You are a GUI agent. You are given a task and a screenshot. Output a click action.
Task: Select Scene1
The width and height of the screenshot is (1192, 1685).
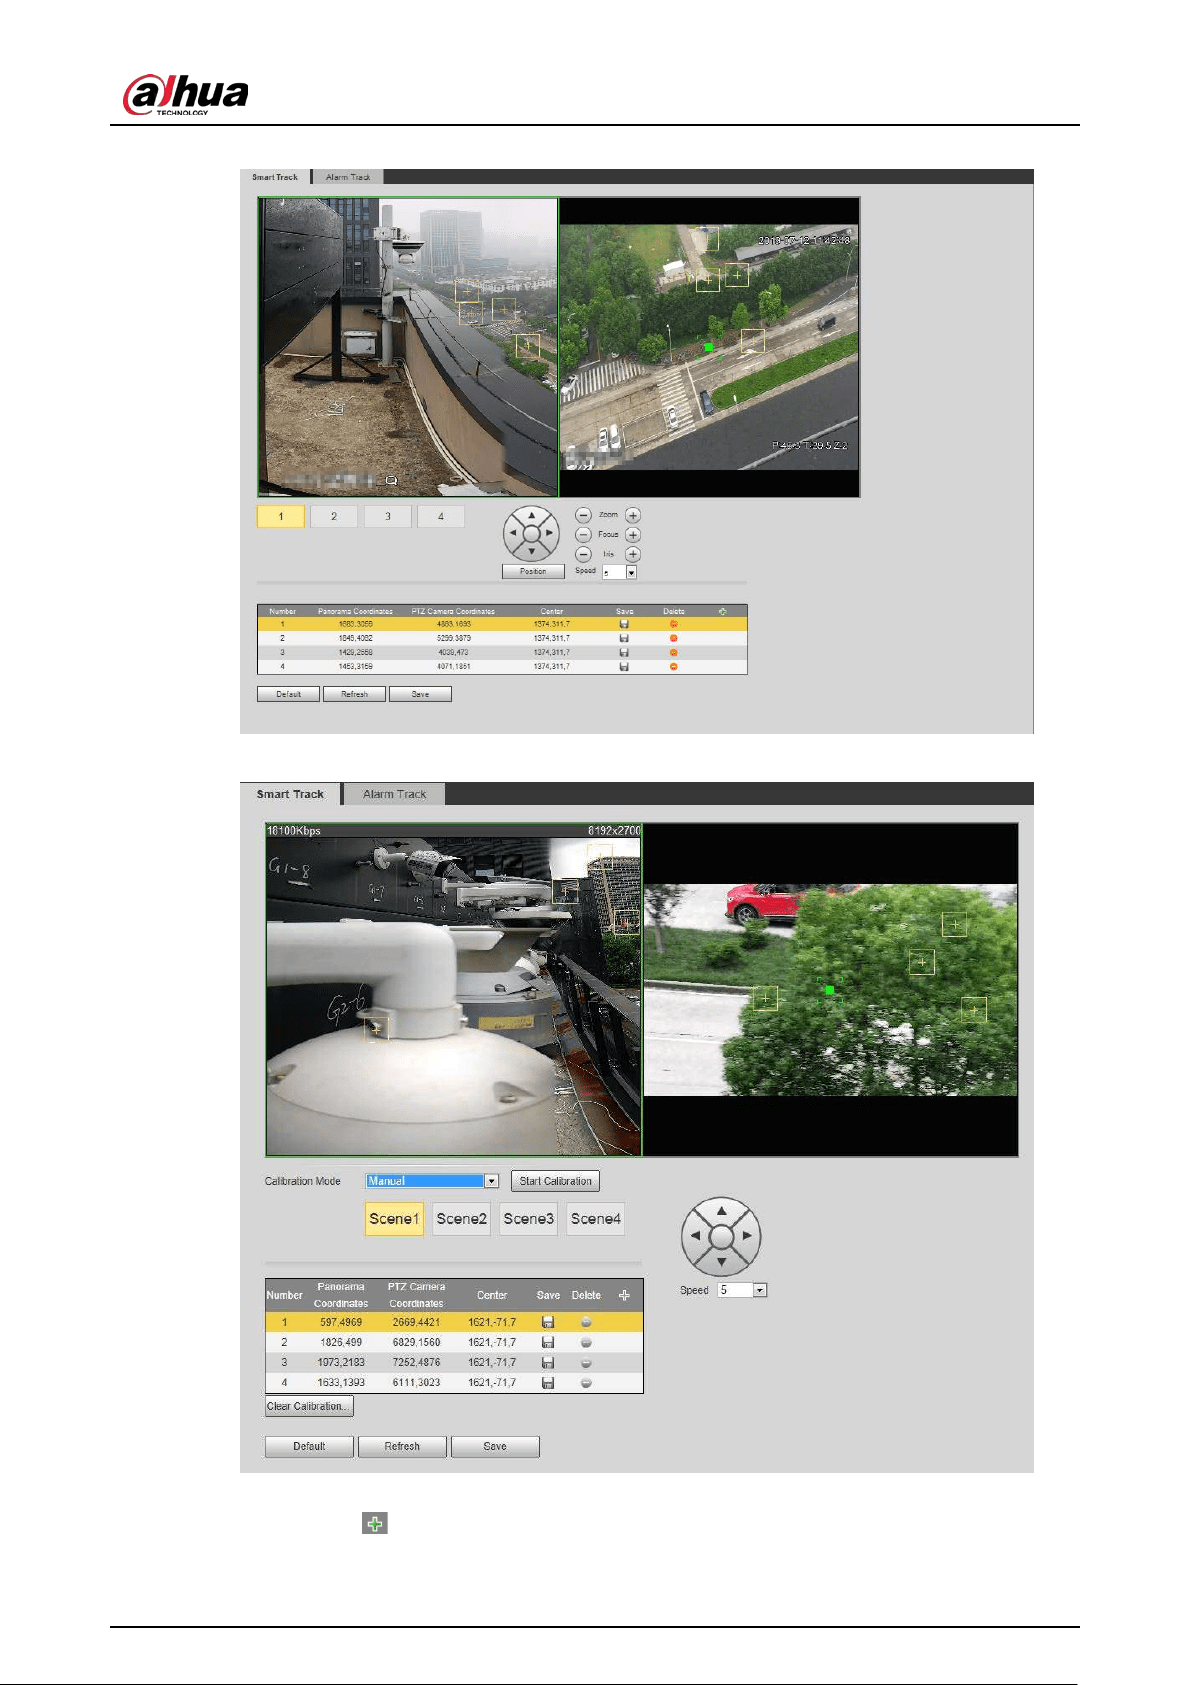point(394,1219)
